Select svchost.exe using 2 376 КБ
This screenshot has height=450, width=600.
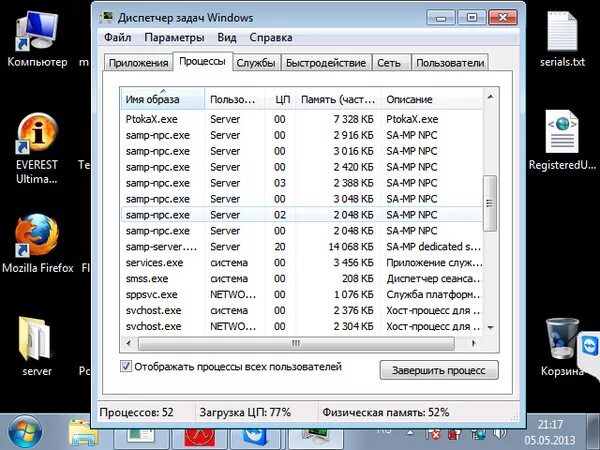(302, 311)
